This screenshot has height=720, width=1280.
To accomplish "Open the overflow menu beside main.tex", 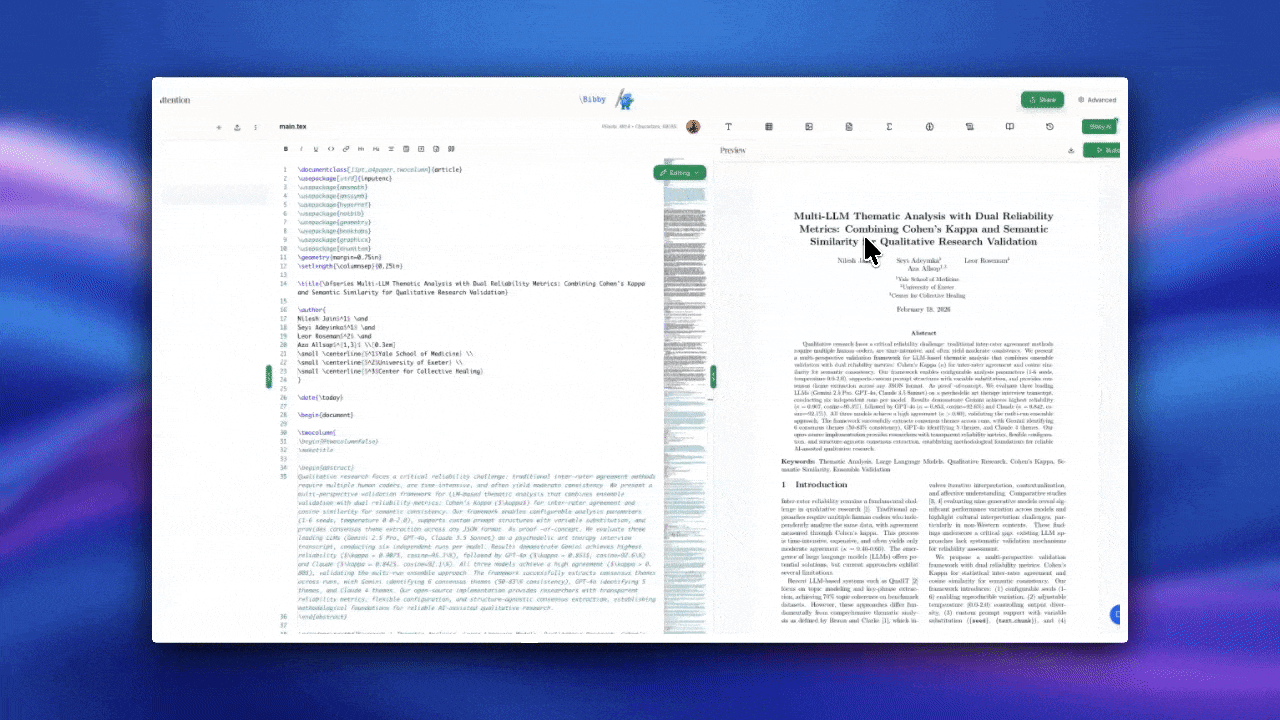I will (256, 127).
